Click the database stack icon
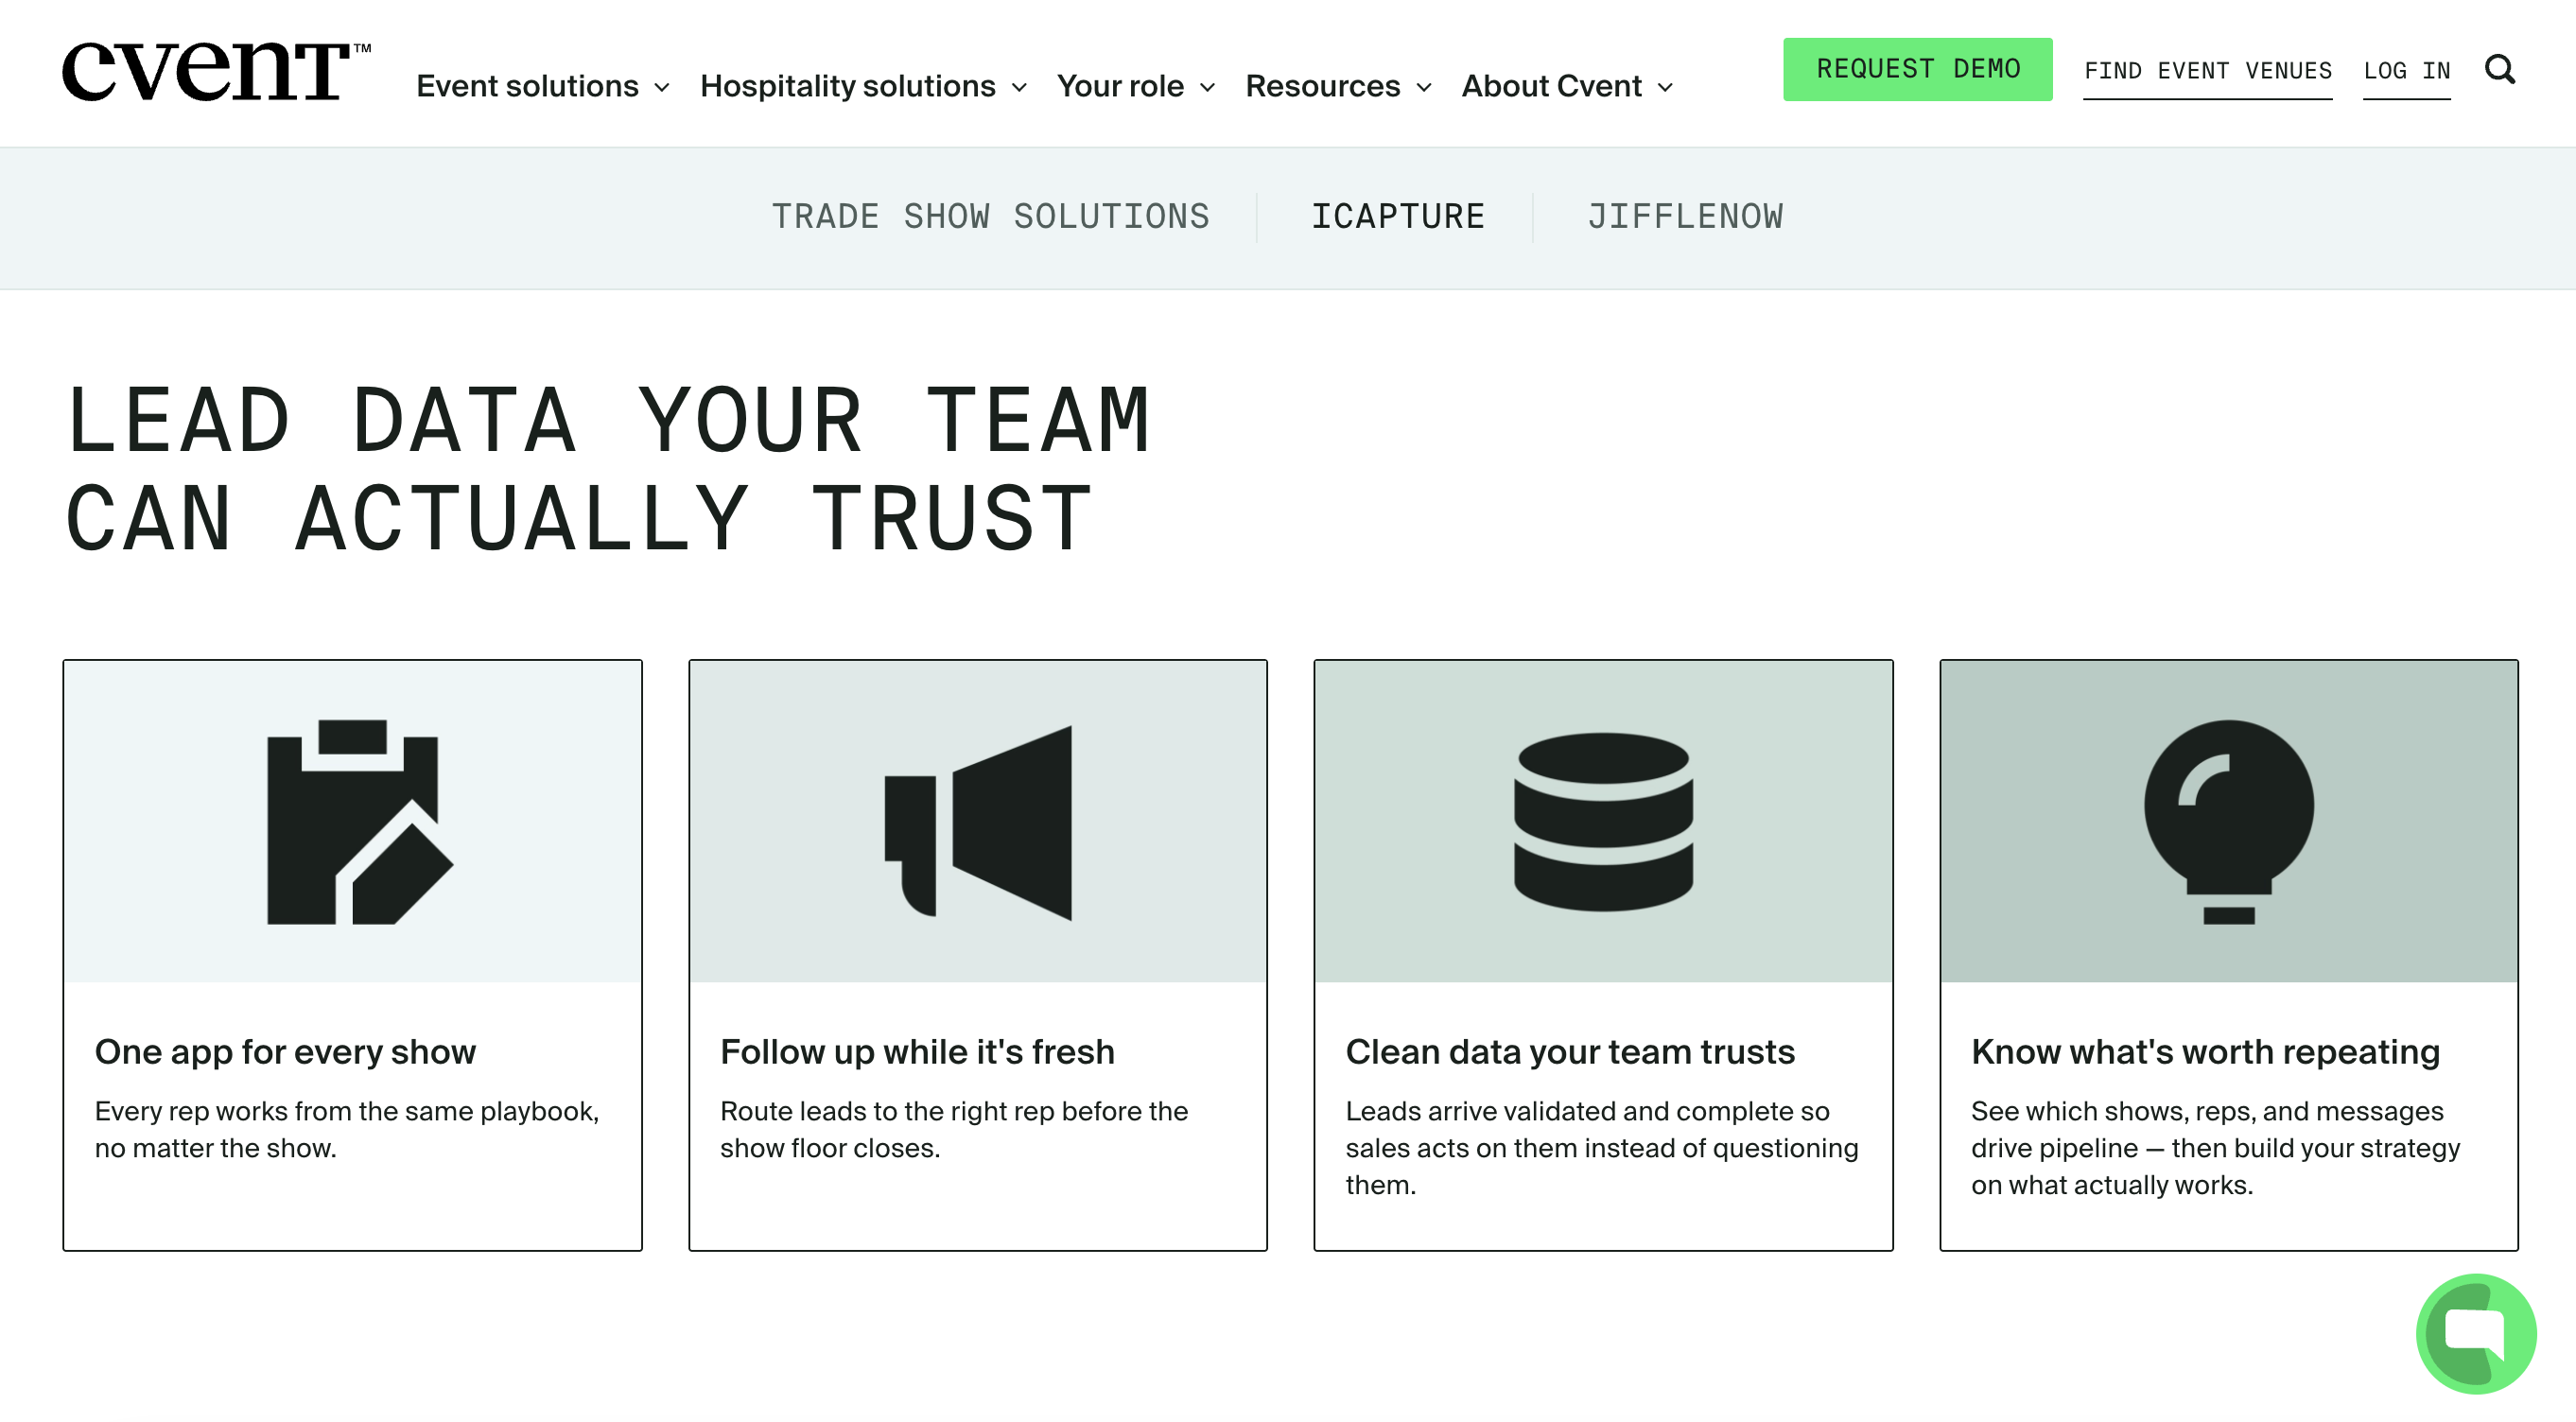The width and height of the screenshot is (2576, 1422). [1603, 821]
